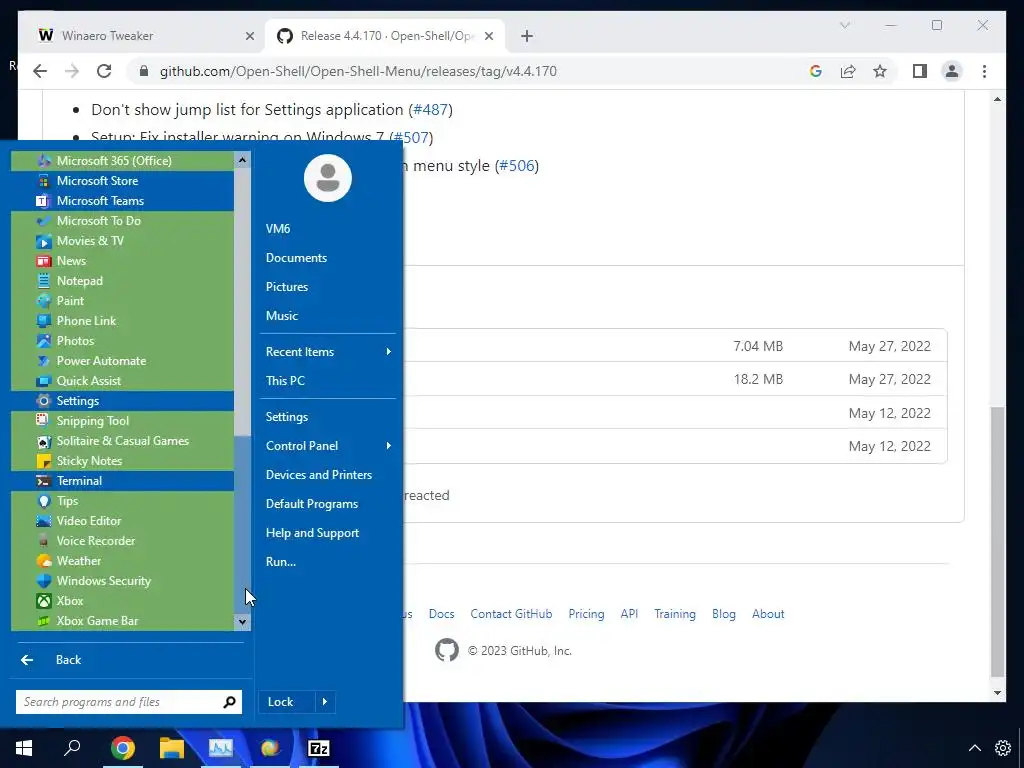
Task: Reload the GitHub page
Action: tap(104, 71)
